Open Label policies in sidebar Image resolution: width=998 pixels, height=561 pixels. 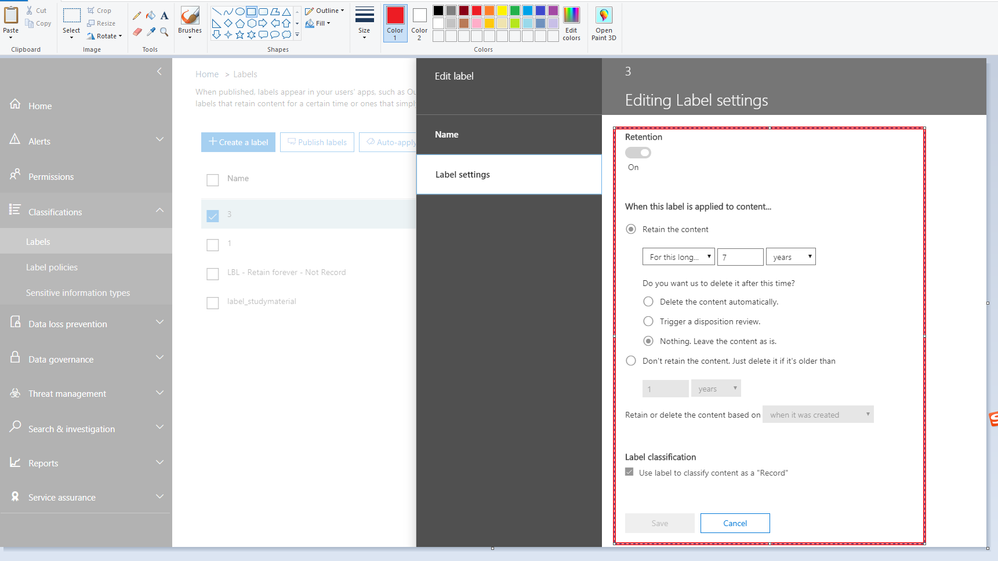(52, 267)
